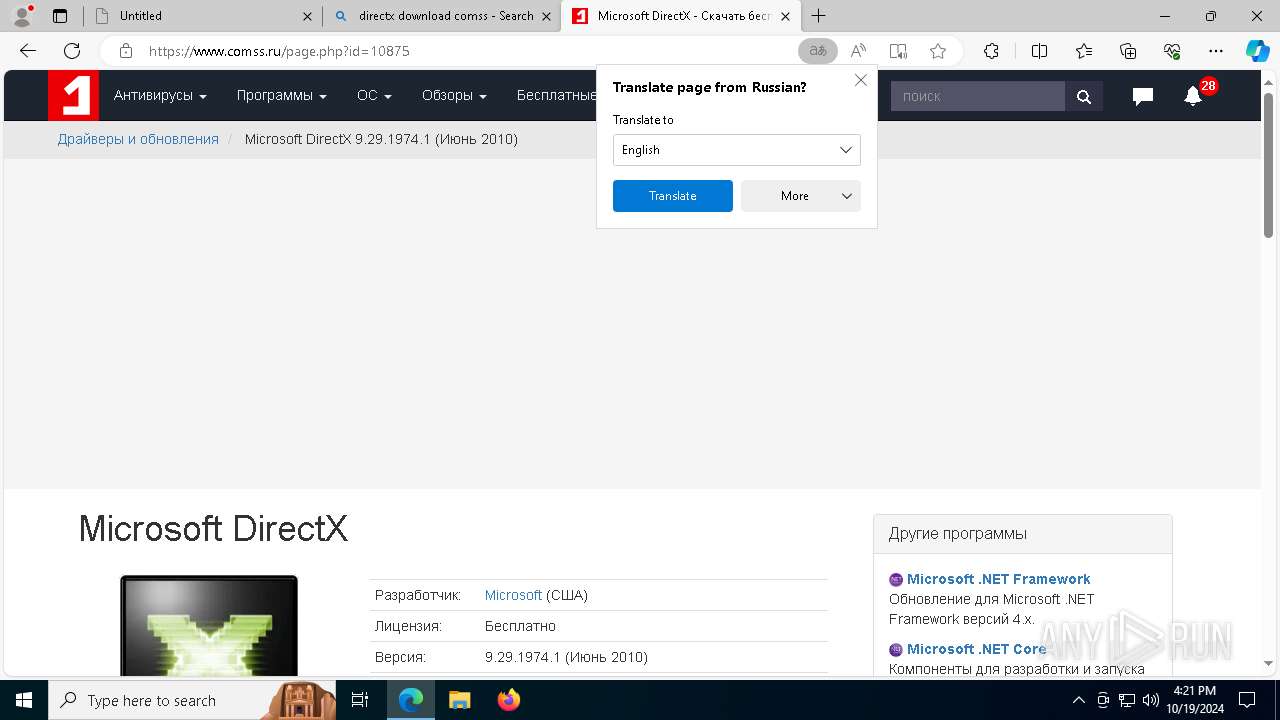Click the translate icon in address bar
The image size is (1280, 720).
[x=818, y=51]
